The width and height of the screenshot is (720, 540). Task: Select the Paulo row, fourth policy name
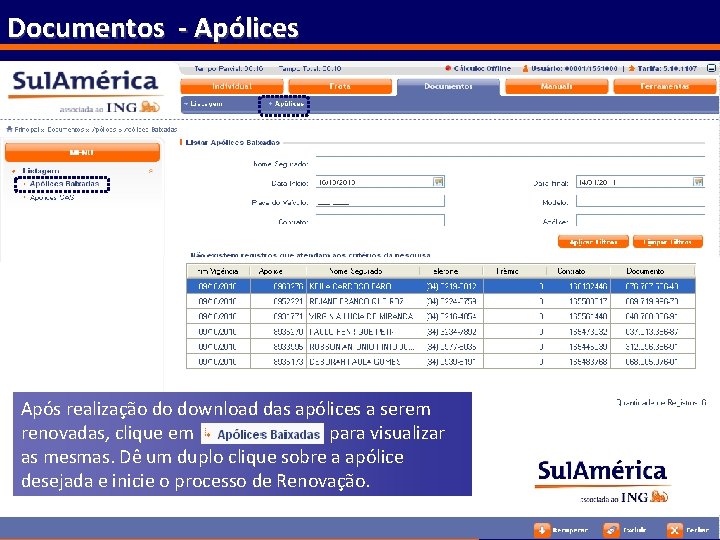tap(441, 331)
